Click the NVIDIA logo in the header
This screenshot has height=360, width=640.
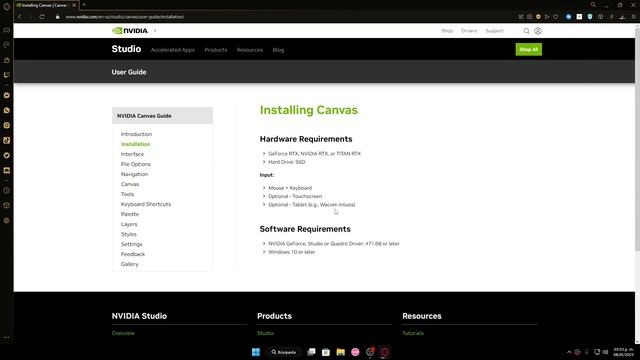click(x=130, y=31)
